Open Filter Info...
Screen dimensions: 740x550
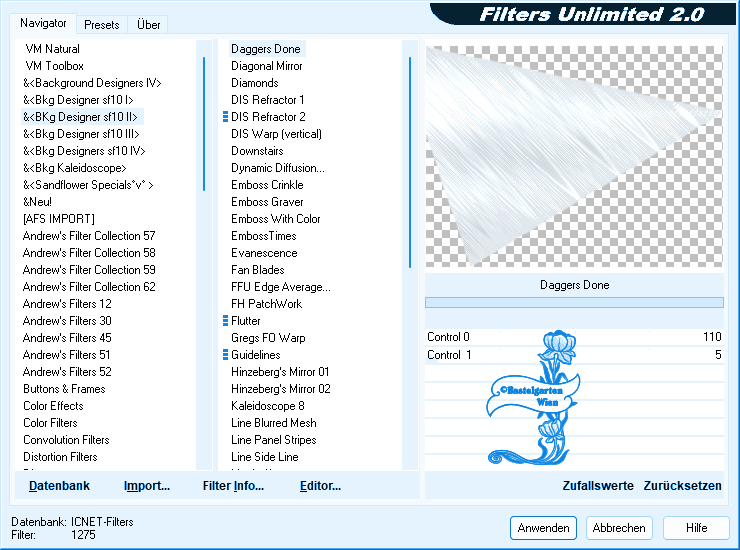coord(233,485)
